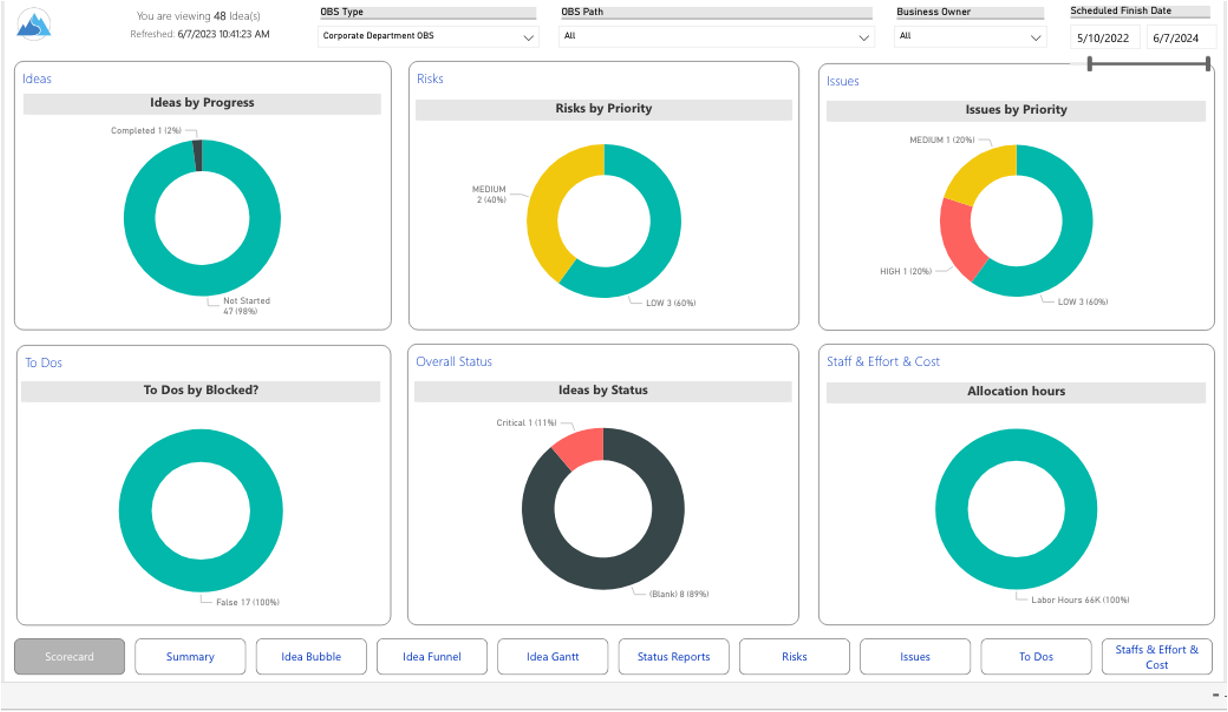Go to the Idea Bubble page

[x=311, y=657]
